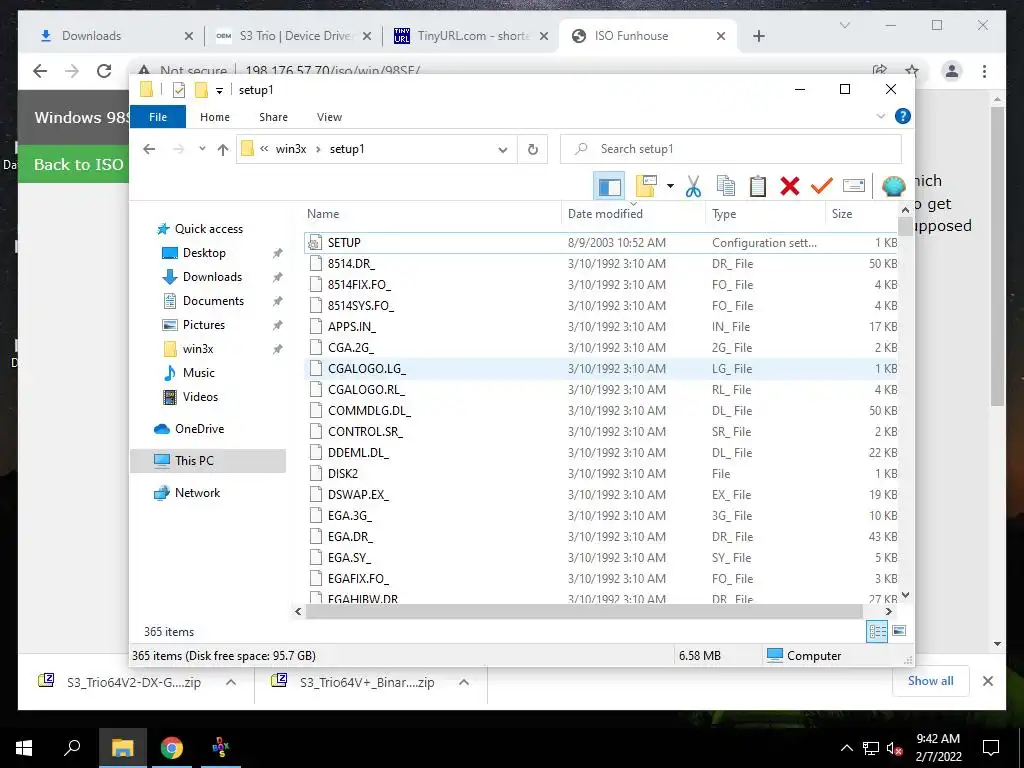Reload the Chrome page
Viewport: 1024px width, 768px height.
[104, 71]
